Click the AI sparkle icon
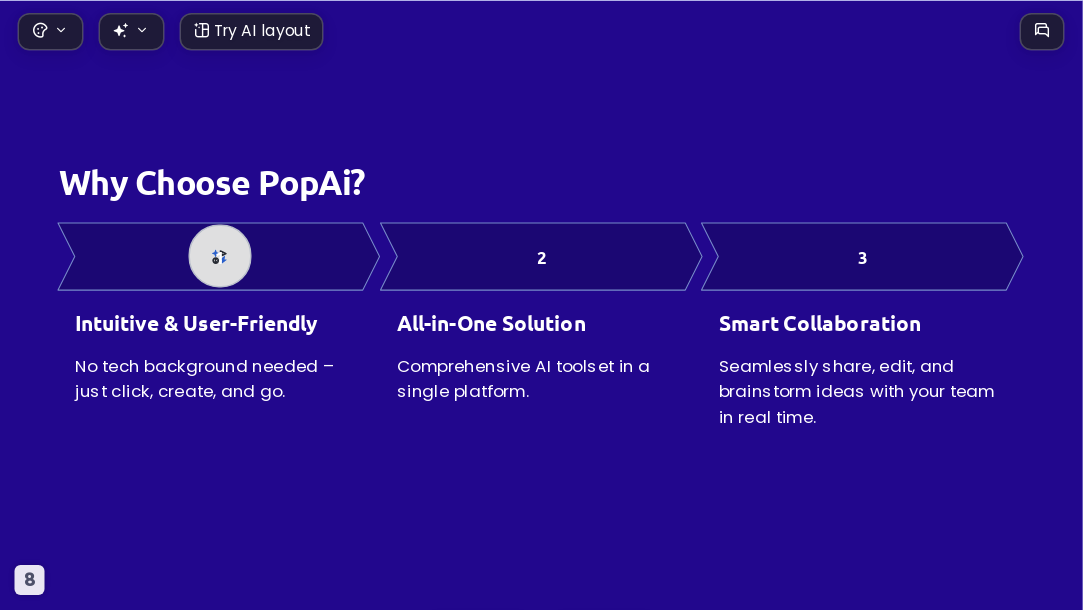Image resolution: width=1083 pixels, height=611 pixels. tap(121, 30)
